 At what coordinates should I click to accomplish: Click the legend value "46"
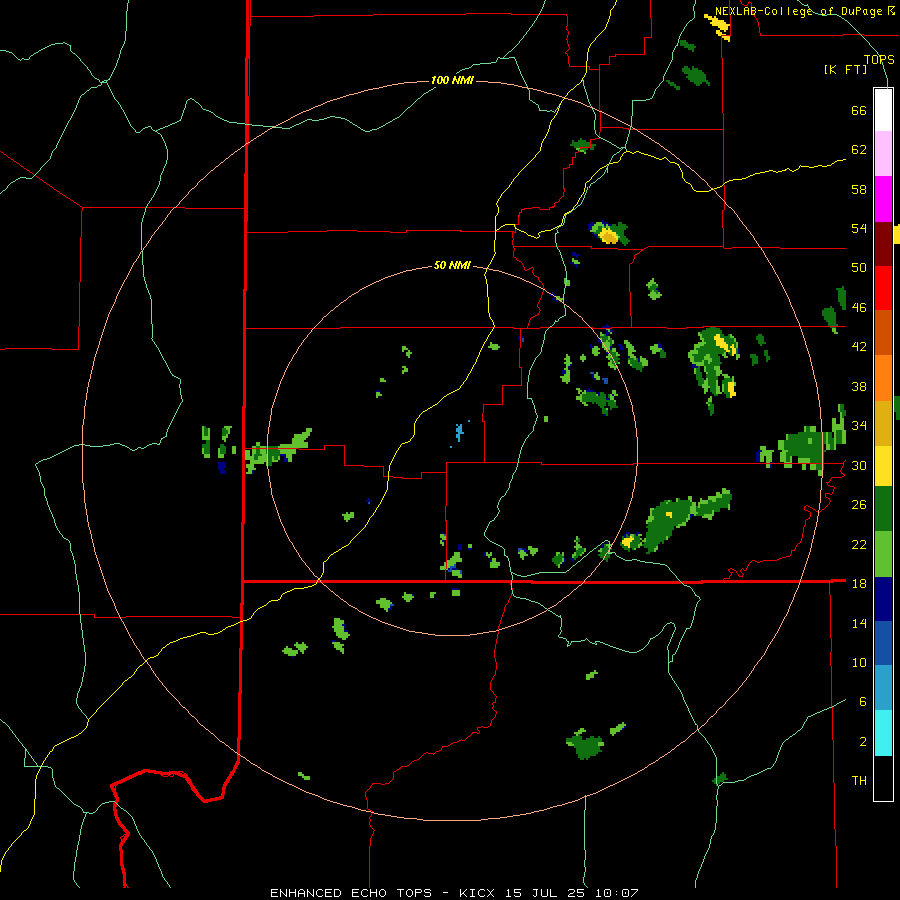(859, 307)
